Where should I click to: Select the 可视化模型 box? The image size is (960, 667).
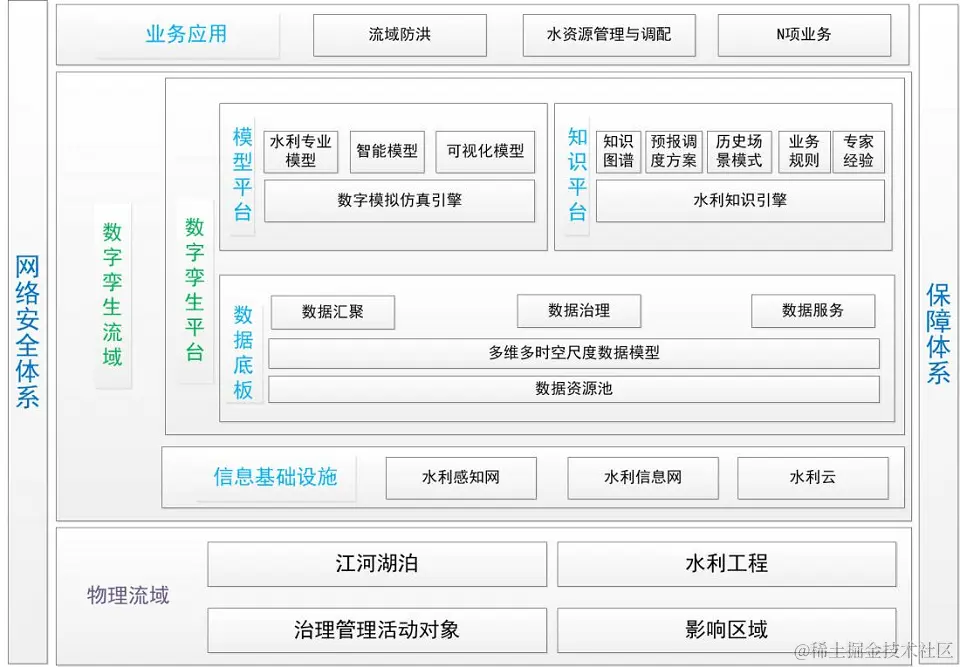coord(485,151)
